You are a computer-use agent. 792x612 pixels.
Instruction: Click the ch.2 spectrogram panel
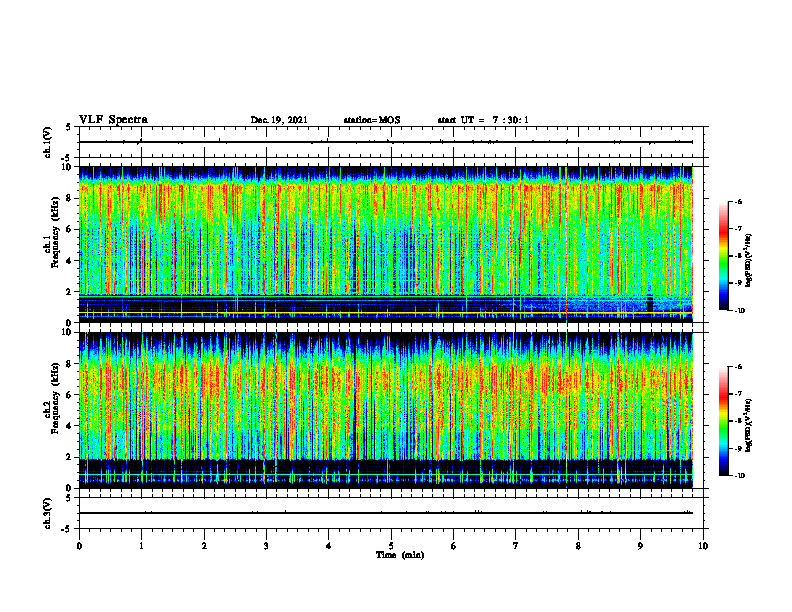click(x=386, y=410)
